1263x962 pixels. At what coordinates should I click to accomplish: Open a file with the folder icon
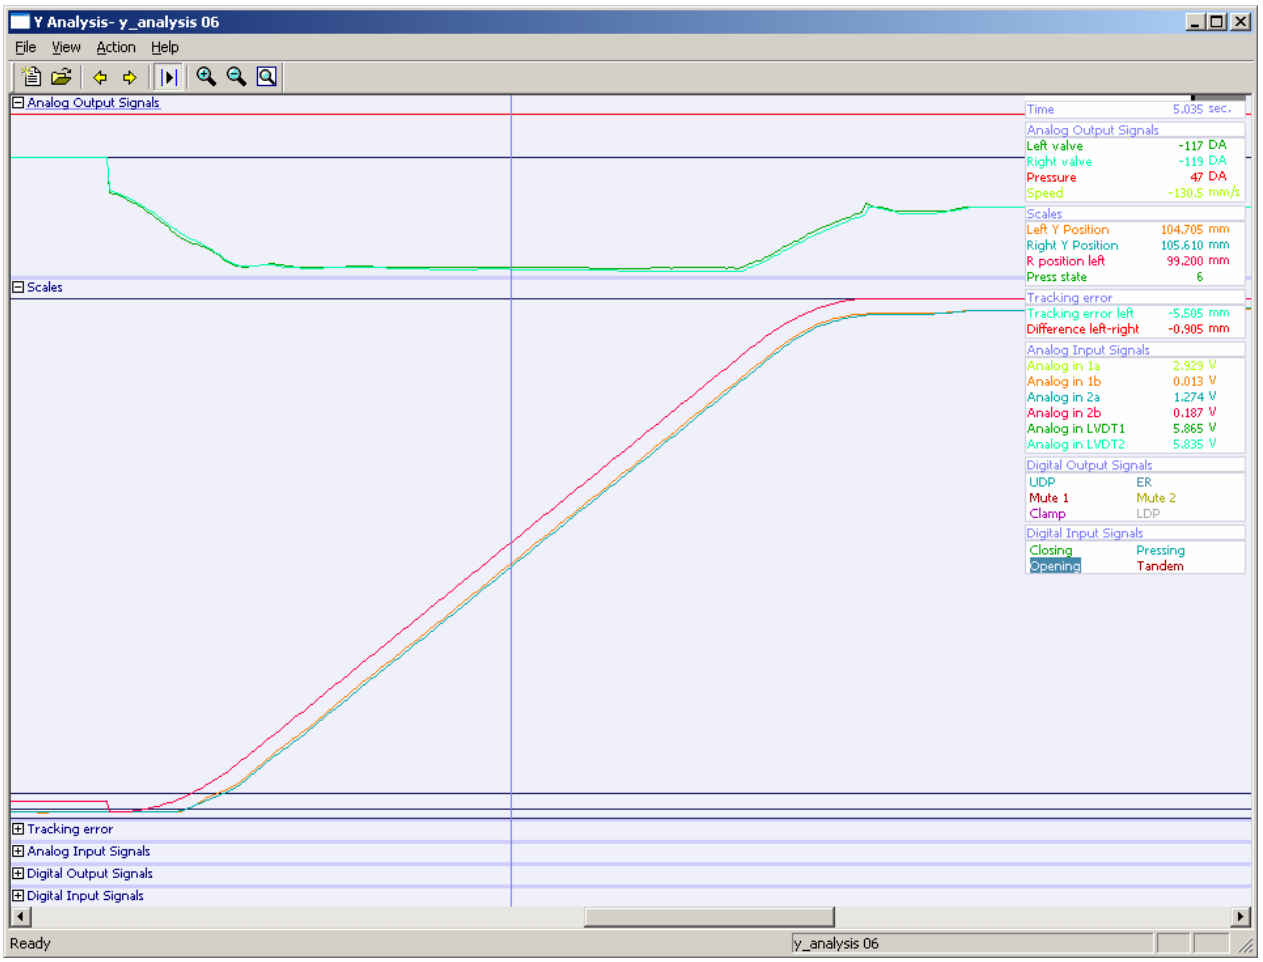click(62, 77)
